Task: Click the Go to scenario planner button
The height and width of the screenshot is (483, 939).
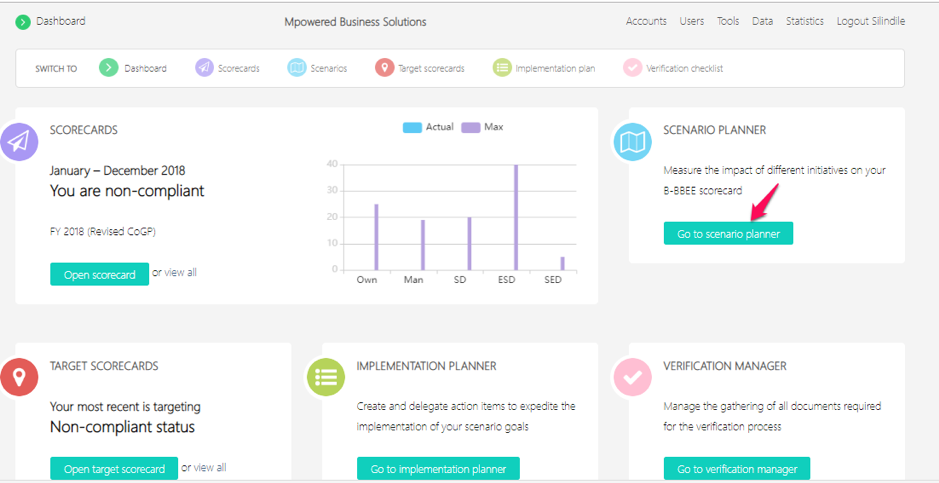Action: (728, 233)
